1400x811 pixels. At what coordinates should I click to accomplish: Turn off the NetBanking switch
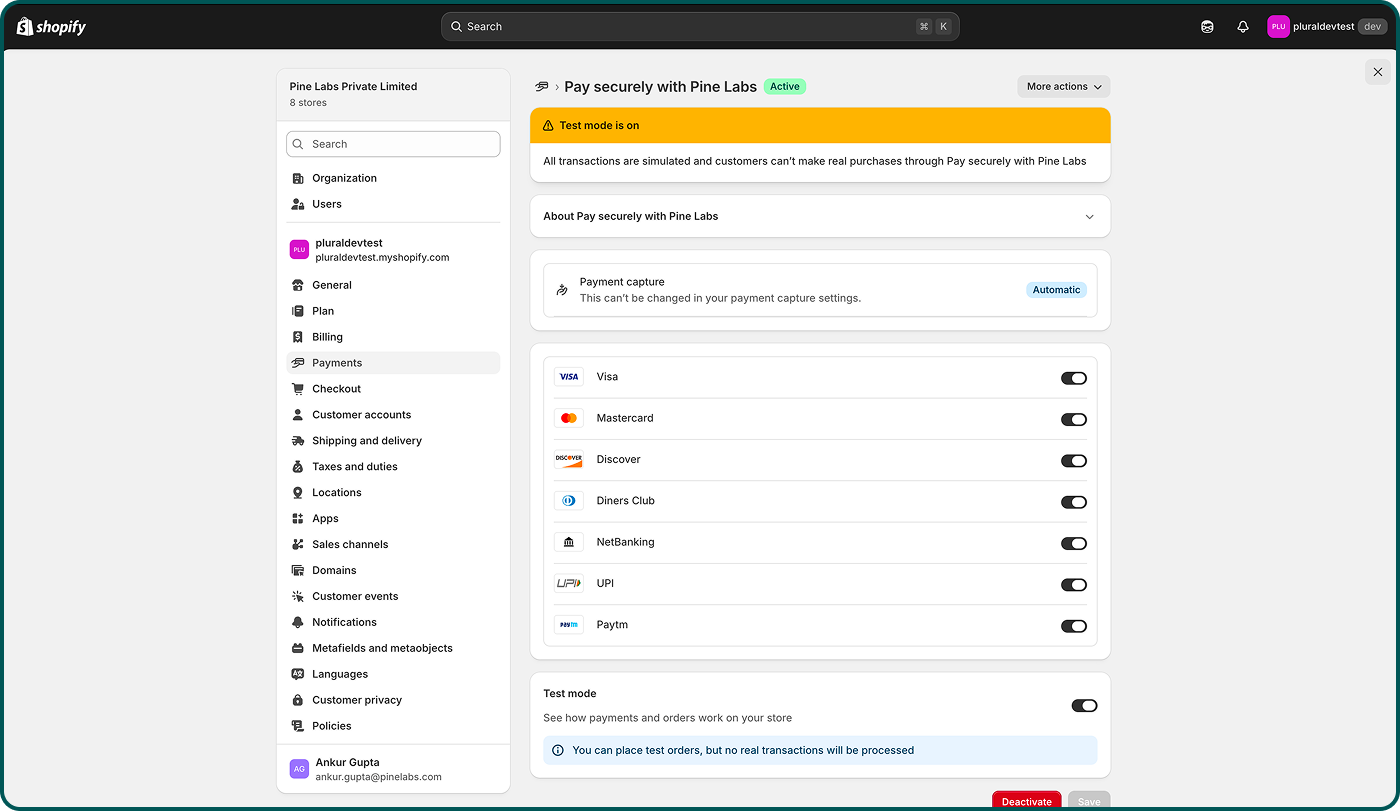1073,544
